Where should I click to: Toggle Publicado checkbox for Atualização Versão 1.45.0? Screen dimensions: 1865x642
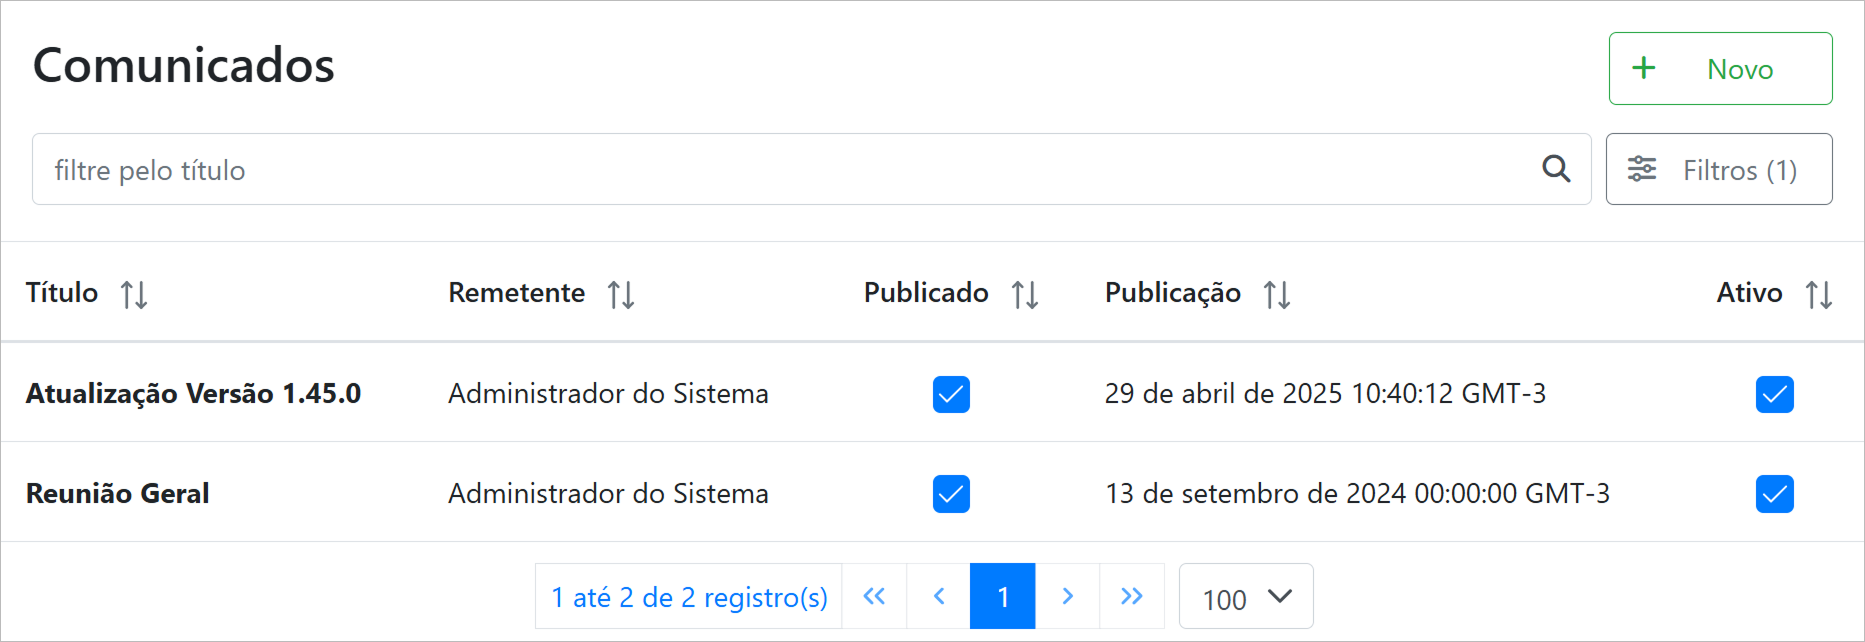[x=951, y=394]
